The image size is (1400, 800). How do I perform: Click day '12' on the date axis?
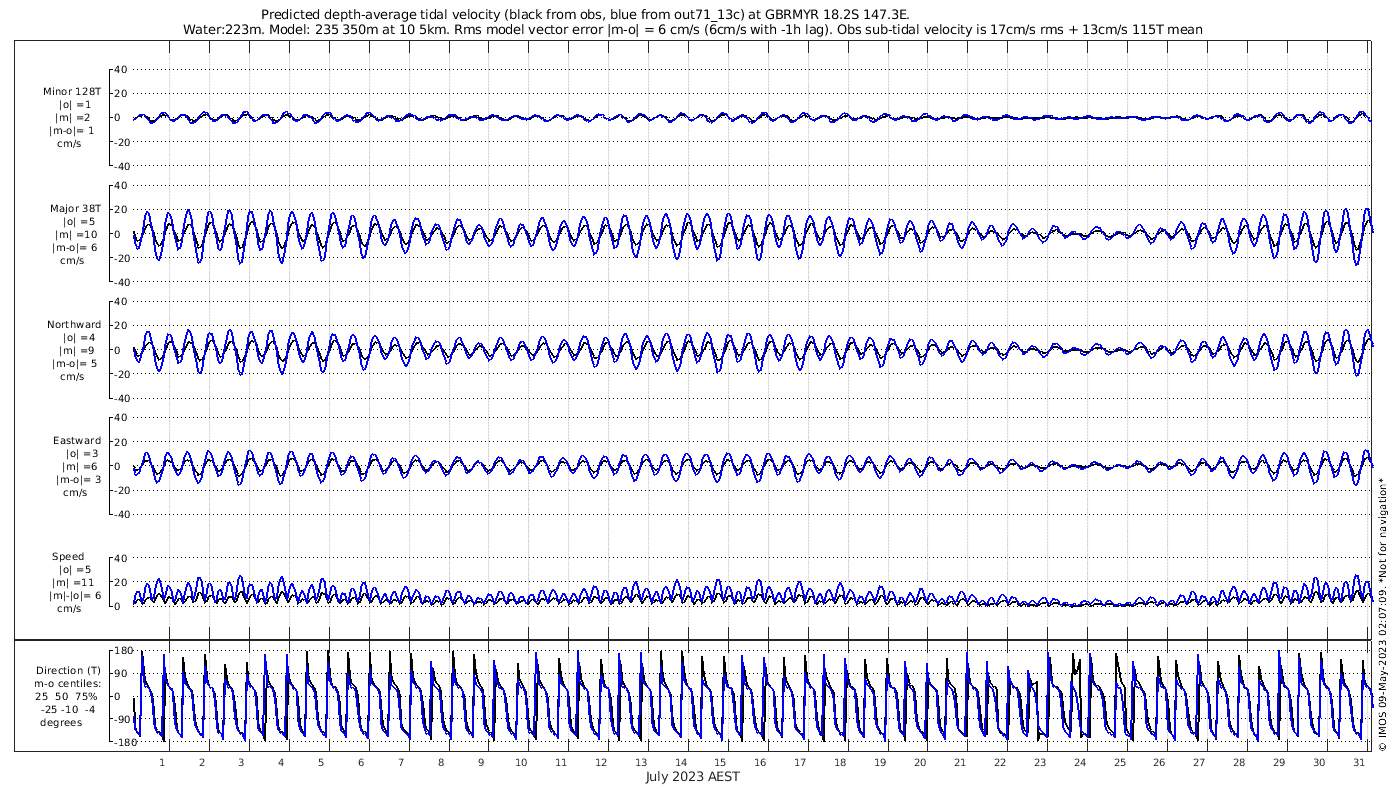point(600,762)
